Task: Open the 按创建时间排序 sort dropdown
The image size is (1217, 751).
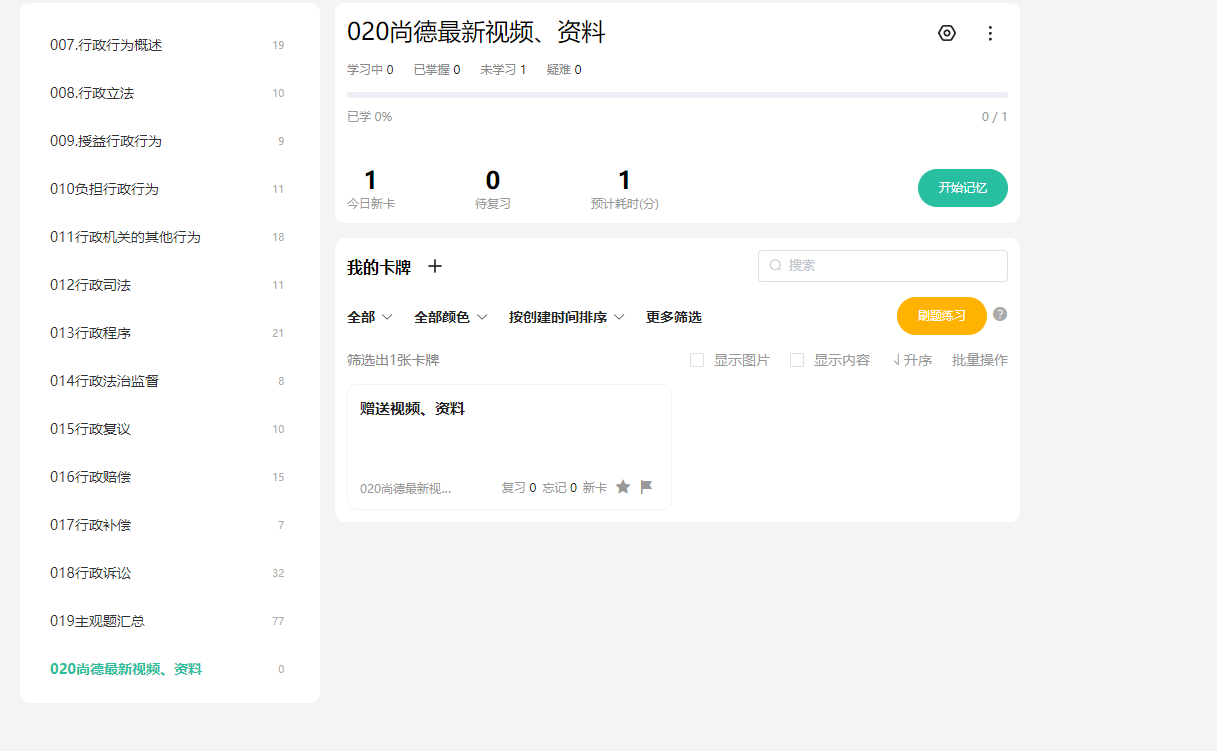Action: [x=567, y=317]
